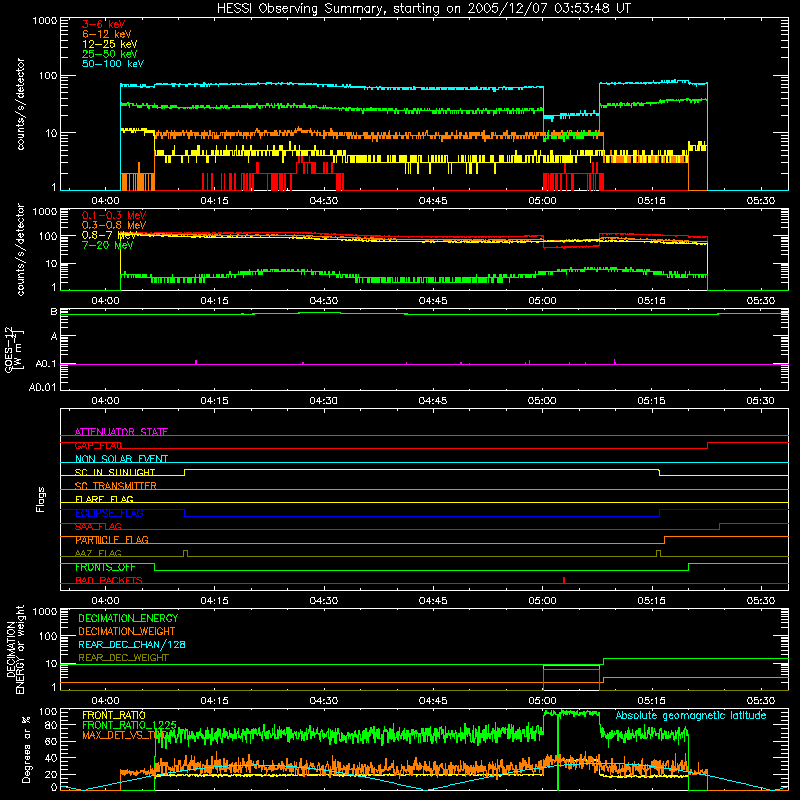Click the 0.3-0.8 MeV legend label
This screenshot has height=800, width=800.
(x=114, y=225)
